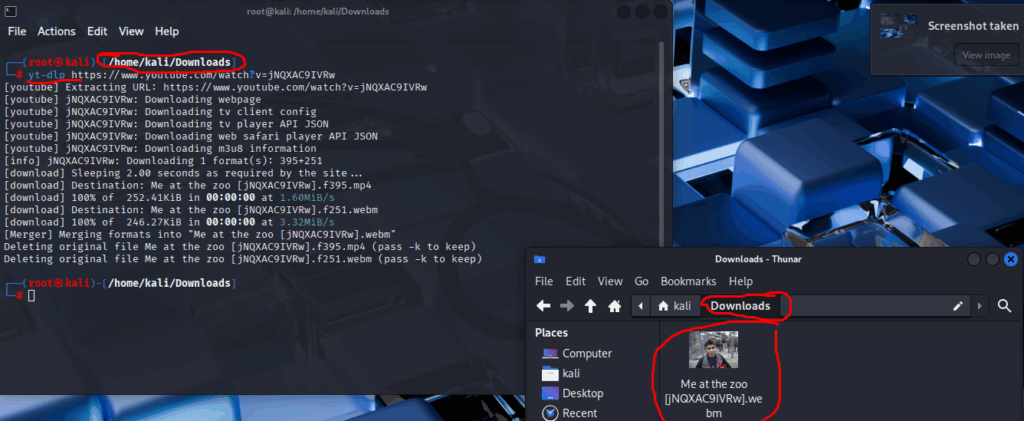Open Thunar's File menu

[x=544, y=281]
